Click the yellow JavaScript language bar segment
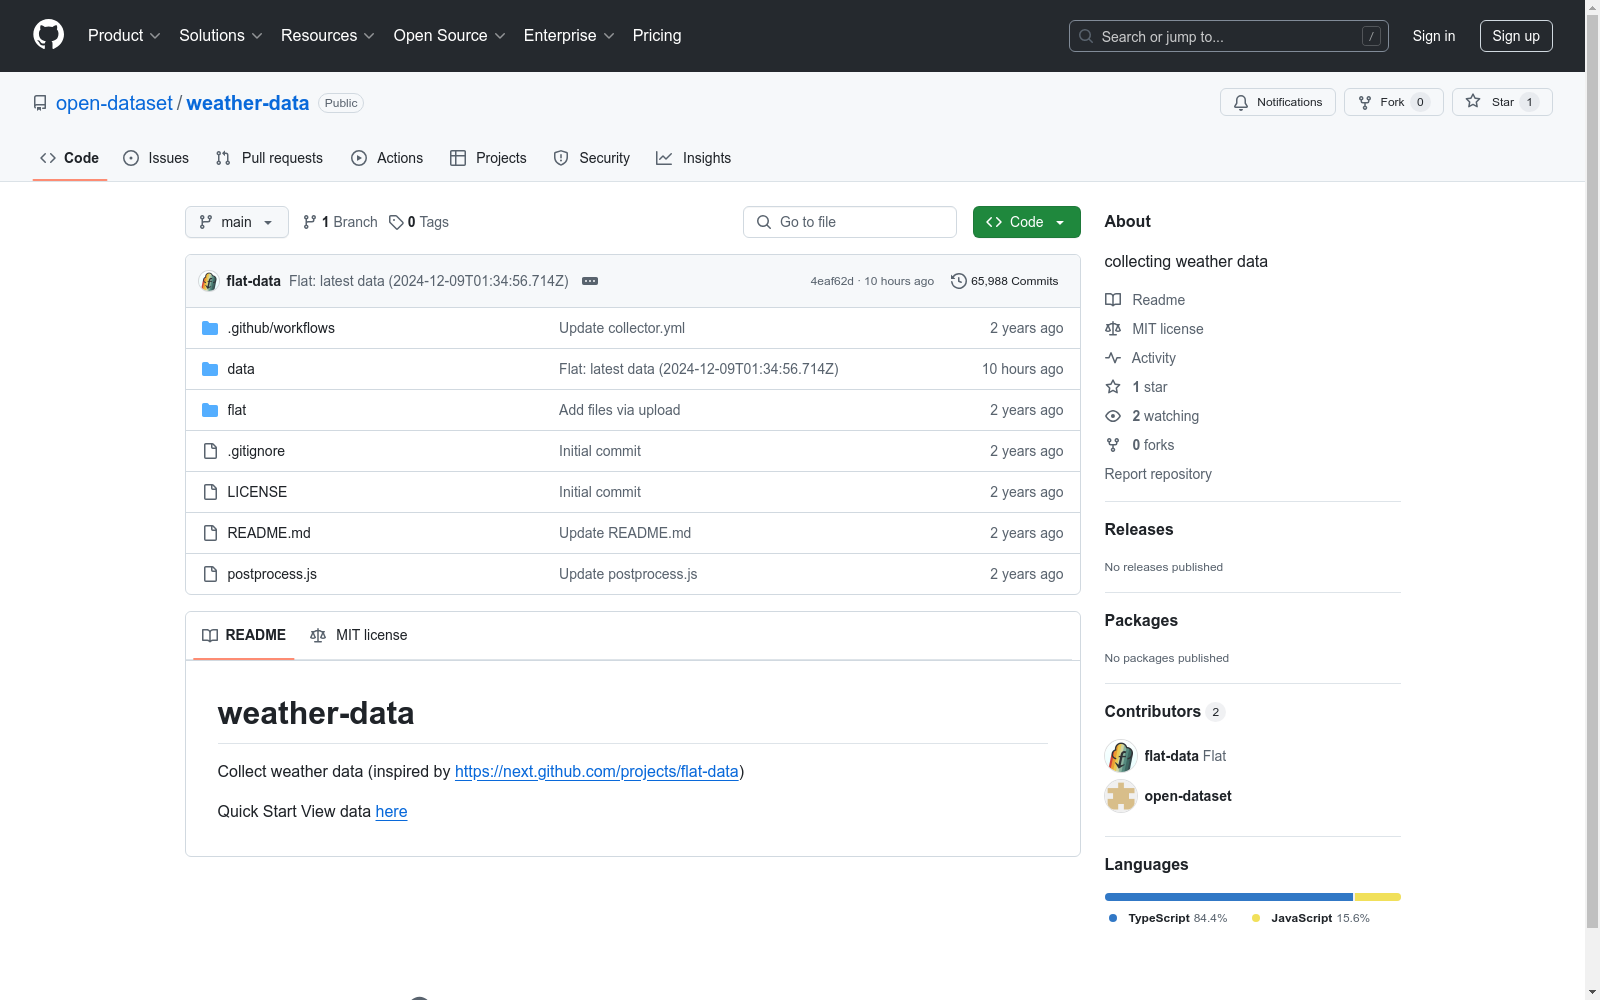The image size is (1600, 1000). coord(1378,897)
